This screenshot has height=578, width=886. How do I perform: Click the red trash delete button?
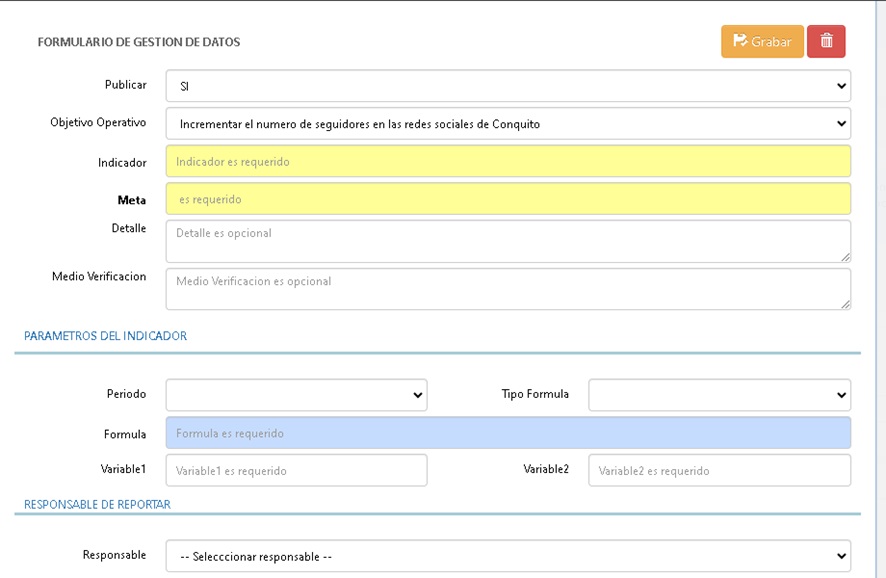coord(826,41)
